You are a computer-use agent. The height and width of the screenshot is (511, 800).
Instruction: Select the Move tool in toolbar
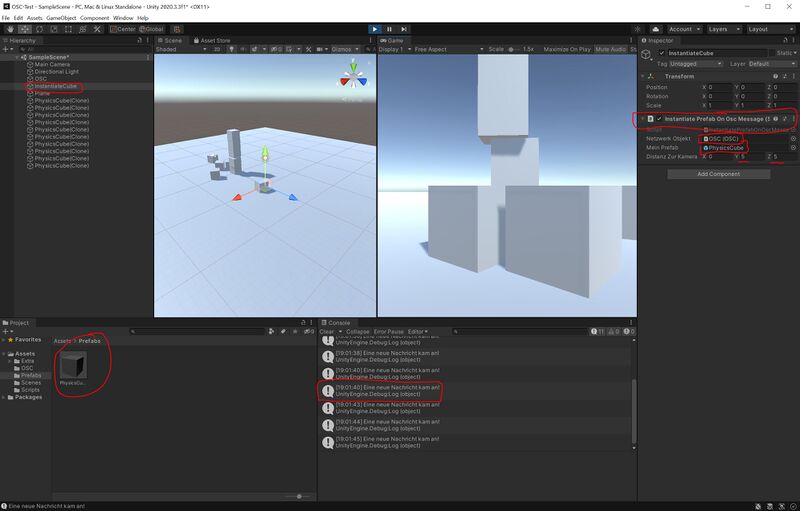[23, 29]
